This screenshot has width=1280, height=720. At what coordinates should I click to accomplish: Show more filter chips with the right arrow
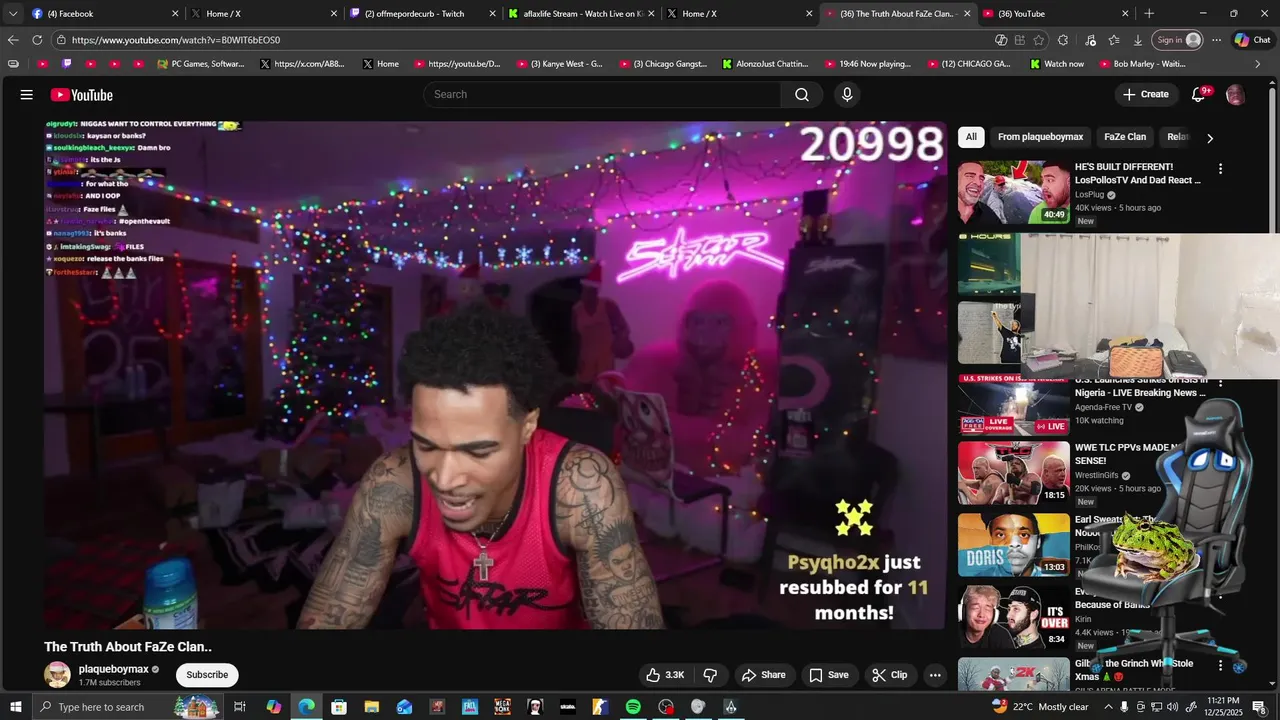[1210, 138]
